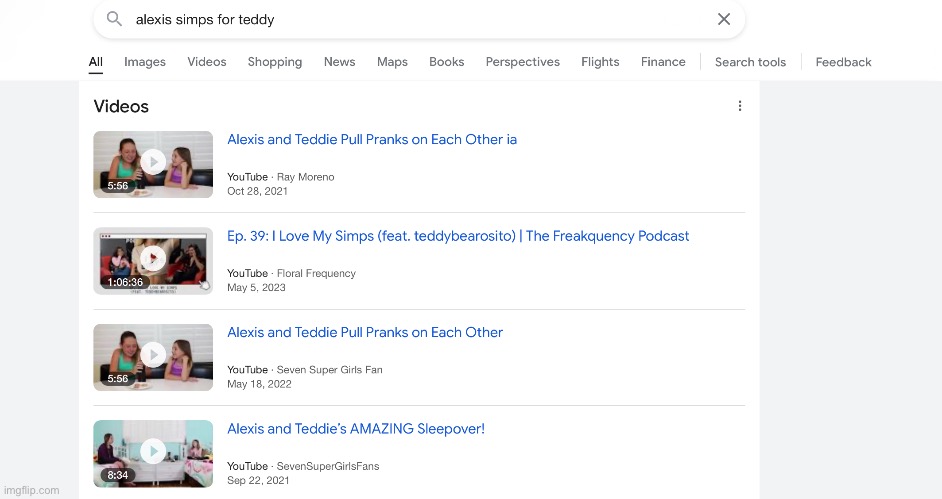
Task: Open the Books results tab
Action: coord(446,62)
